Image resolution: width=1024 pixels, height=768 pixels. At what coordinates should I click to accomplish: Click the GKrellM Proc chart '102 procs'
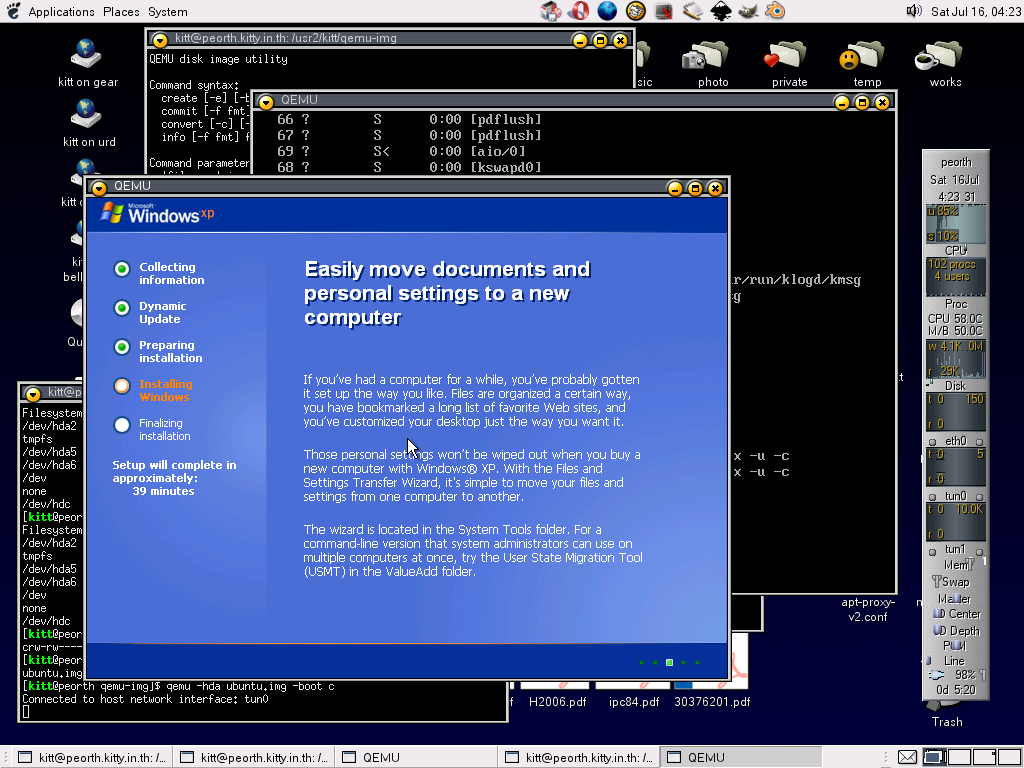(956, 277)
